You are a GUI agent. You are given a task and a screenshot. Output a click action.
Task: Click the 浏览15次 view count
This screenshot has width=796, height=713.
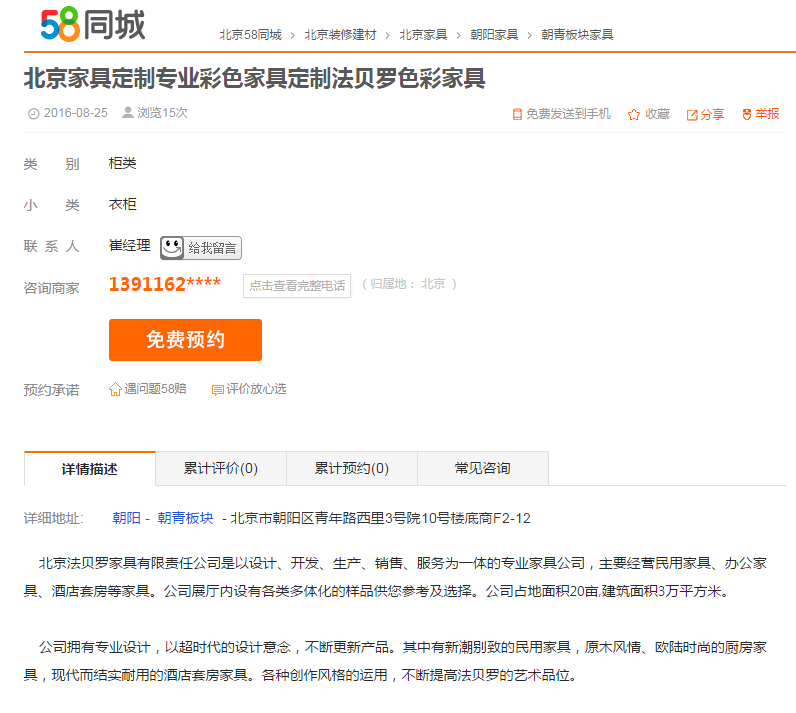coord(162,113)
